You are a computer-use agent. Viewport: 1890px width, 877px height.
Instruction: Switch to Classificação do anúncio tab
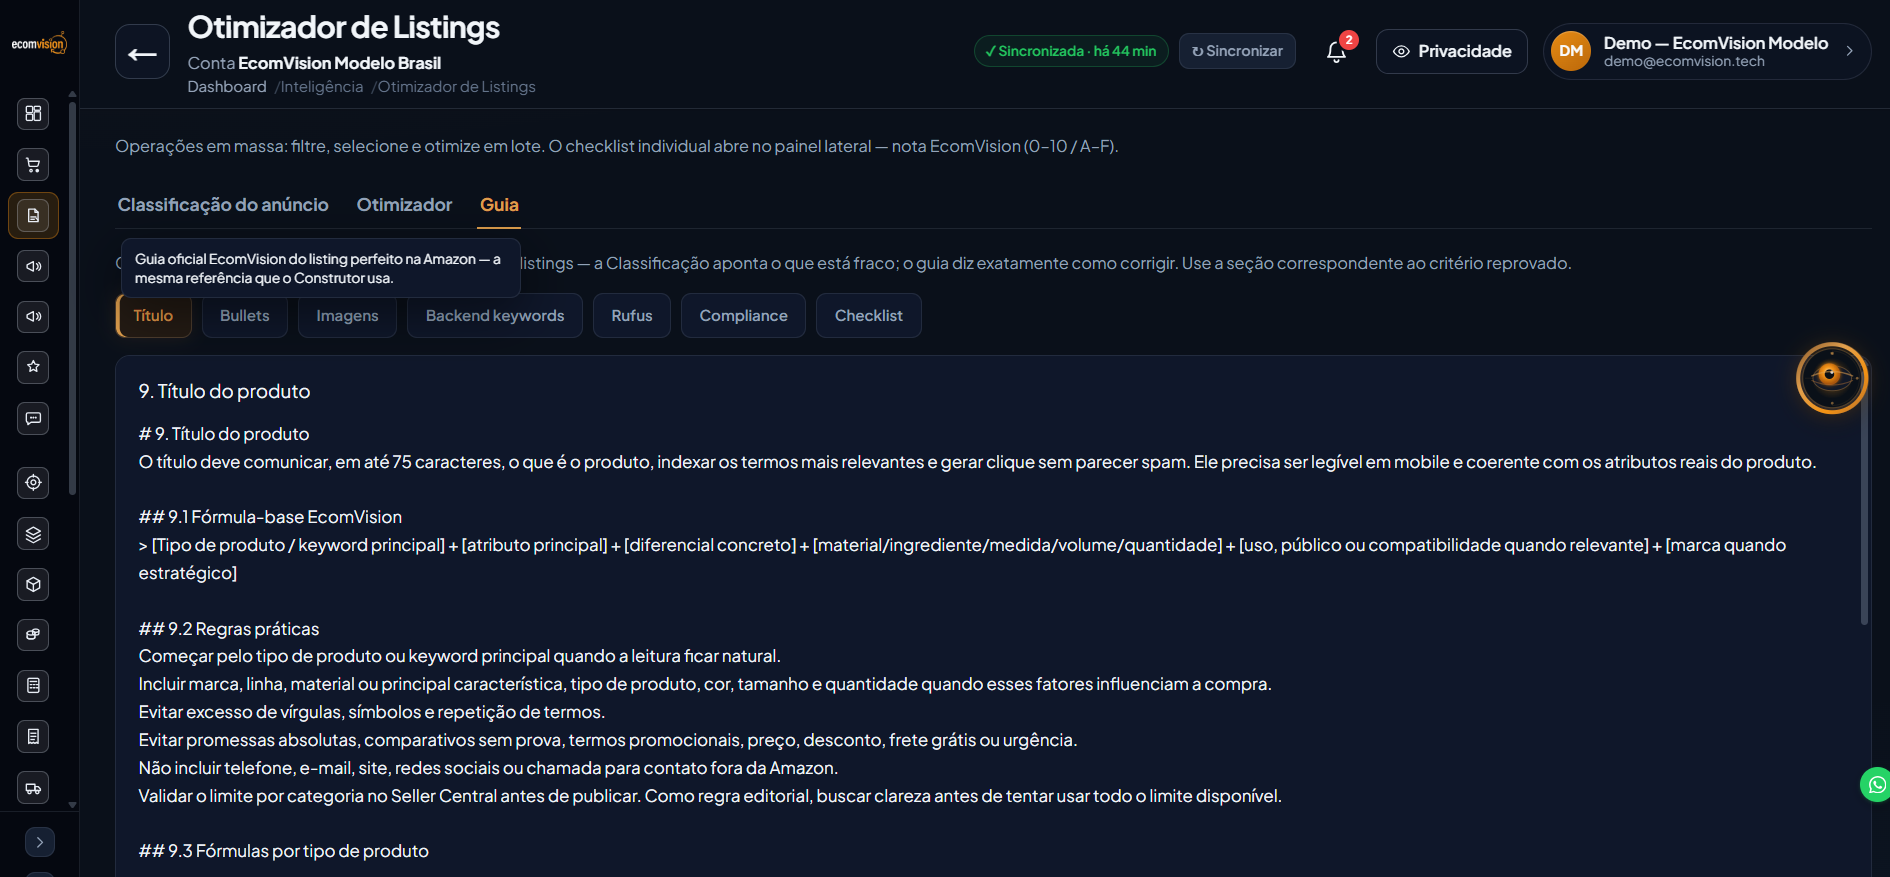tap(223, 204)
